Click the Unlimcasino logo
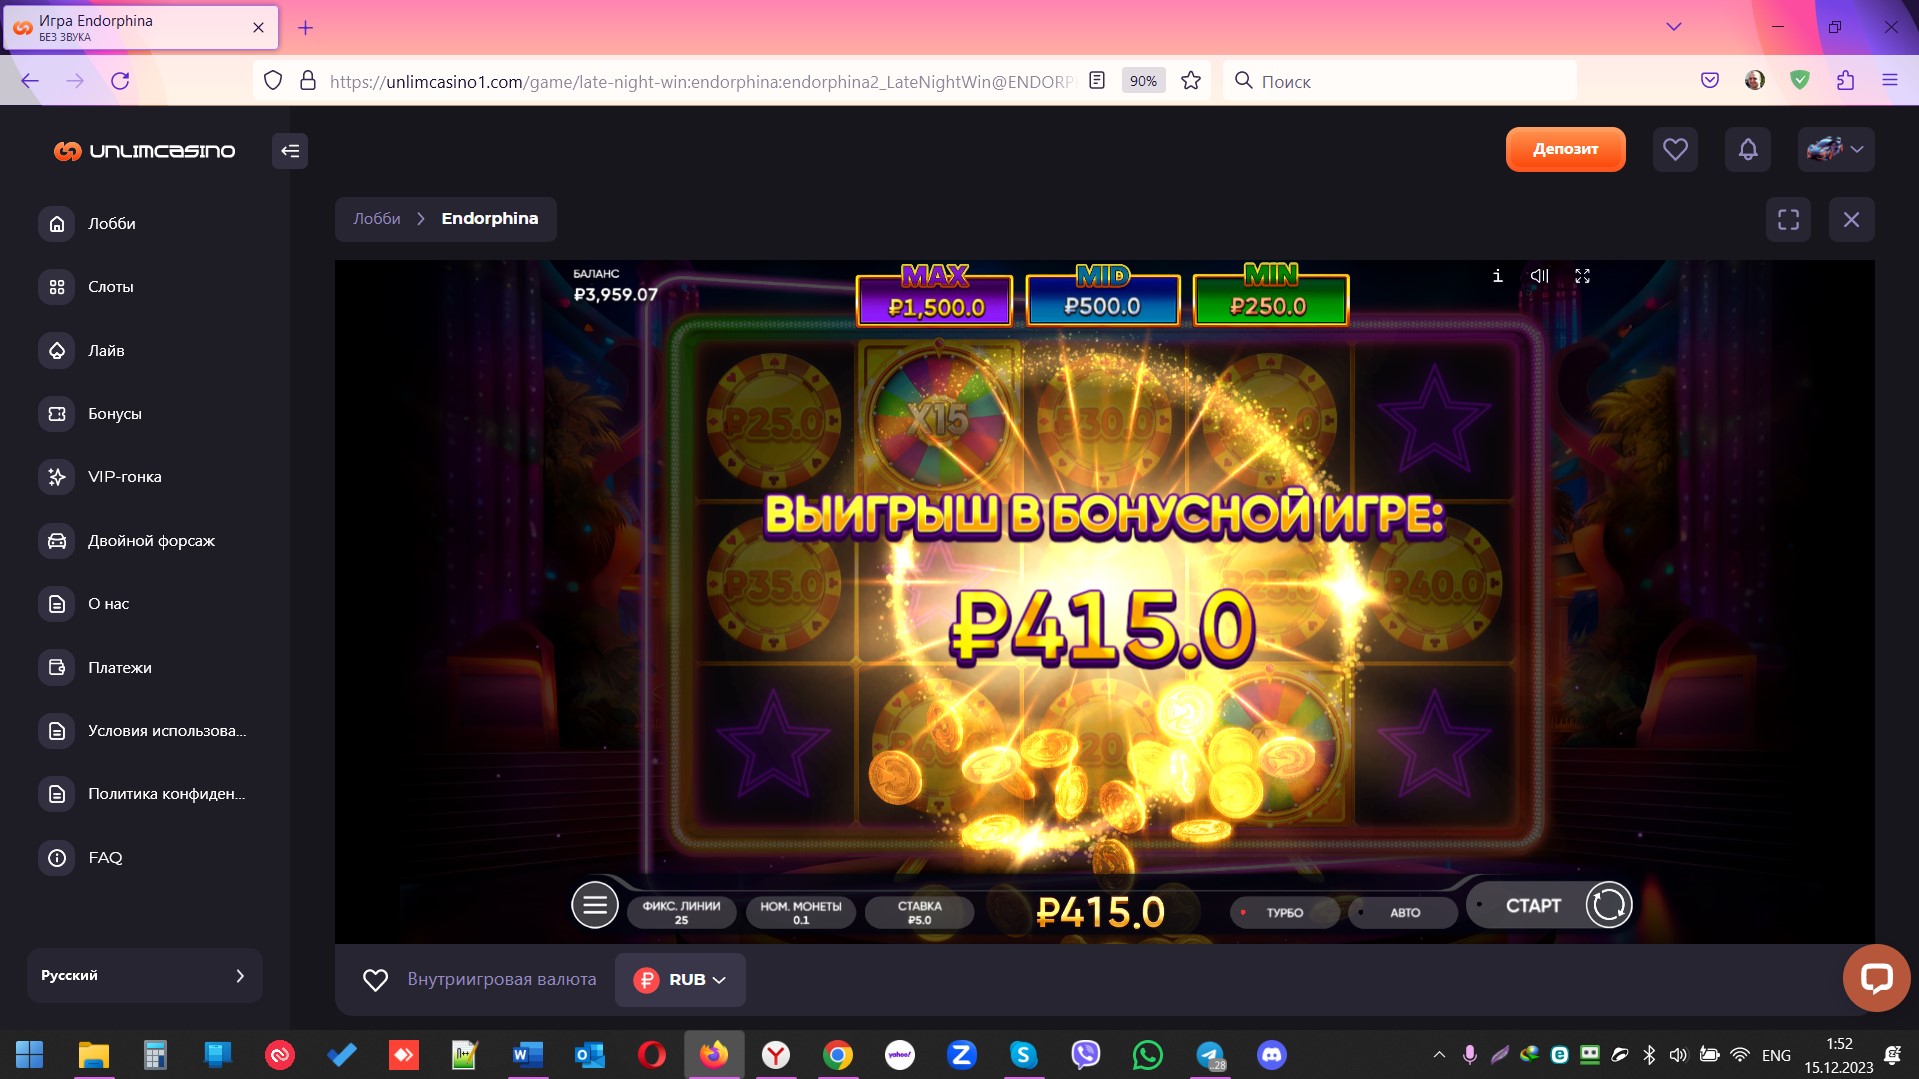The image size is (1919, 1079). [145, 151]
